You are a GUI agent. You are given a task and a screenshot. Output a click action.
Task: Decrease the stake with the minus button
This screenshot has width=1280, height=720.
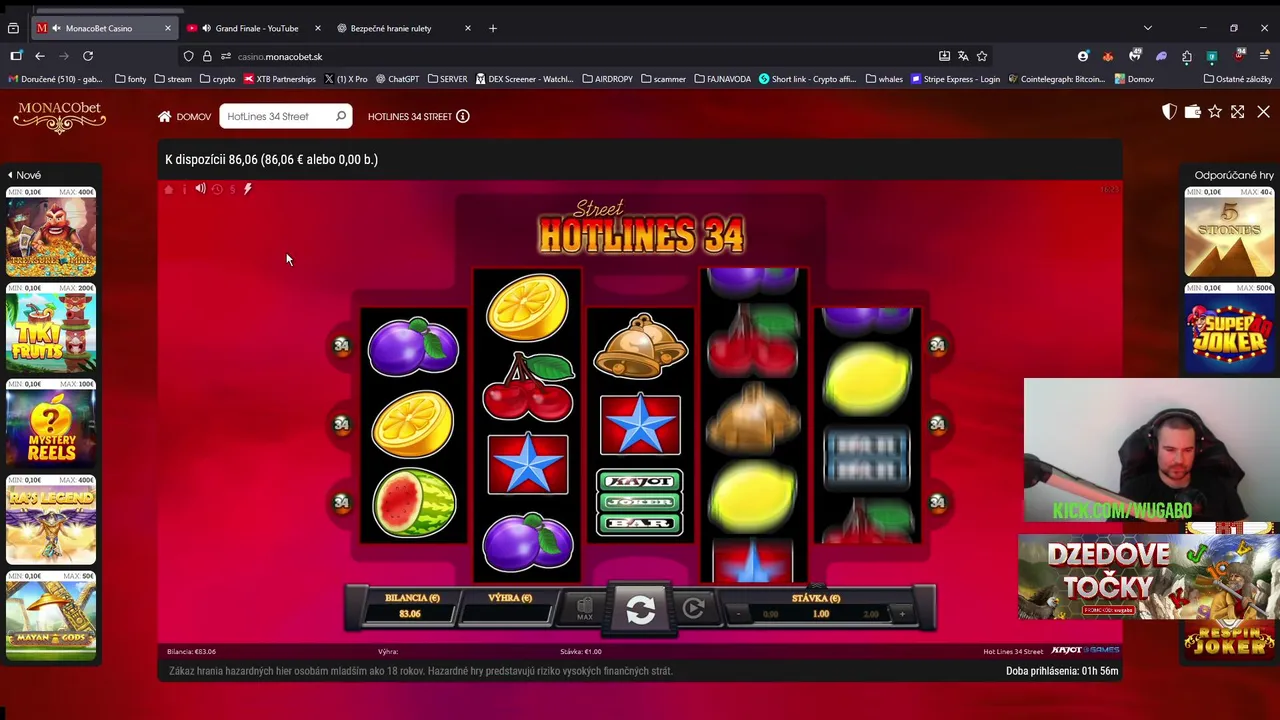[739, 614]
